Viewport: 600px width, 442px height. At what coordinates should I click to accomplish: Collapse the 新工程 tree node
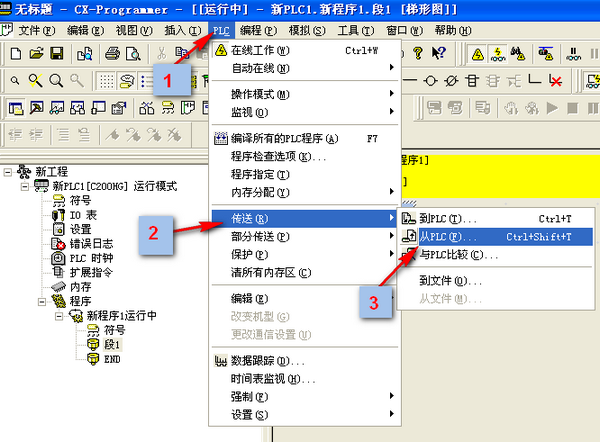click(x=8, y=172)
